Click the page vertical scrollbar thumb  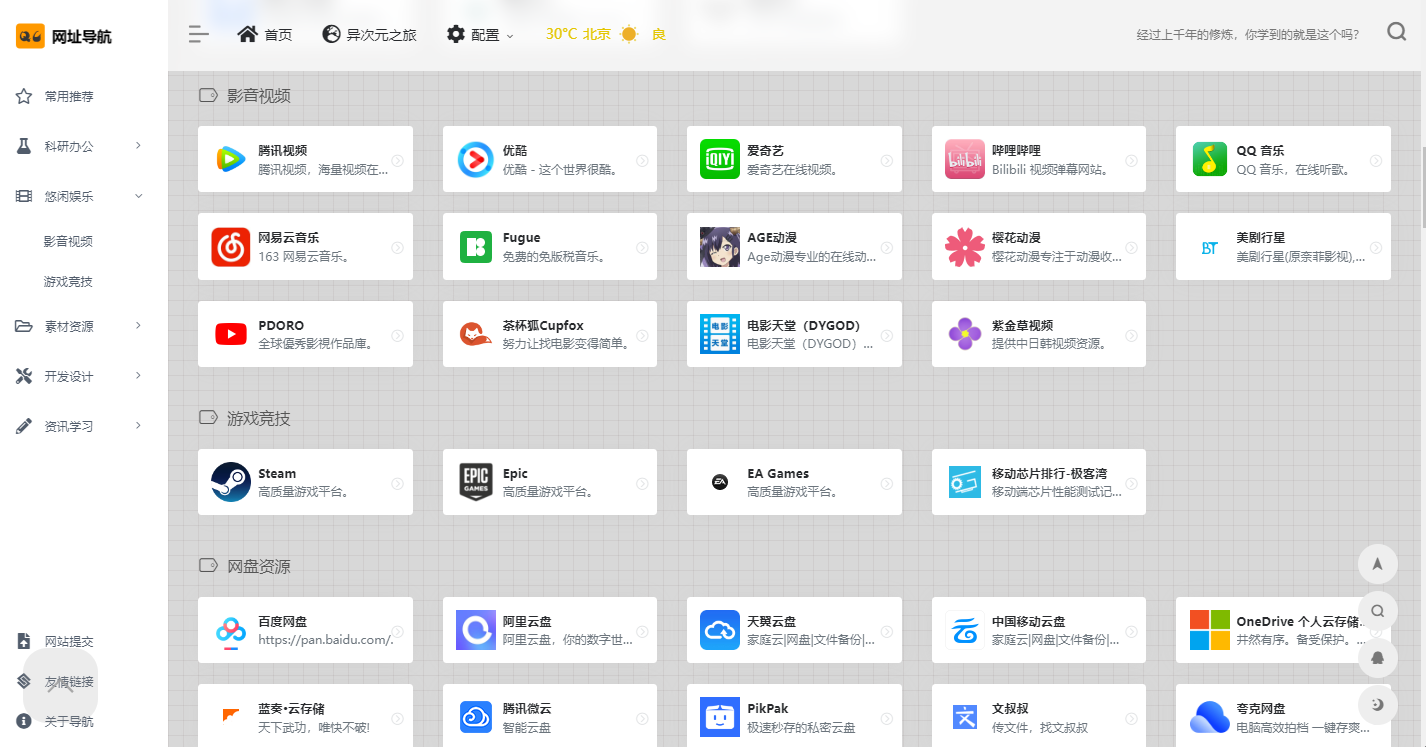pyautogui.click(x=1422, y=188)
